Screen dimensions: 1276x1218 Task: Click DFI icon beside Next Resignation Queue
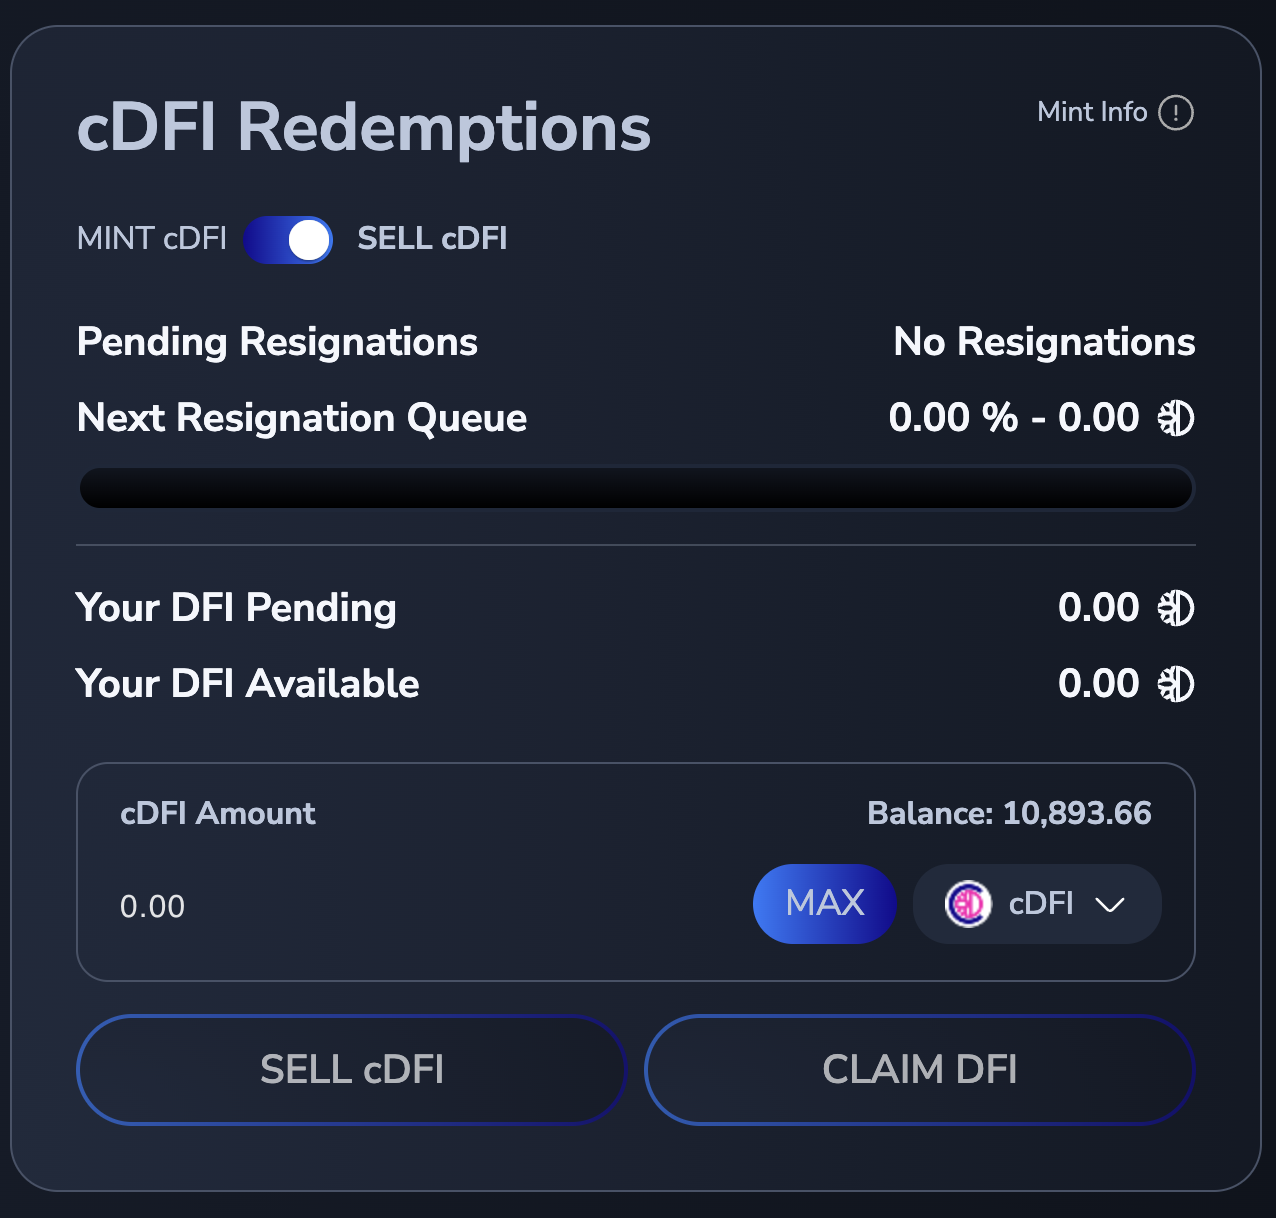tap(1176, 418)
